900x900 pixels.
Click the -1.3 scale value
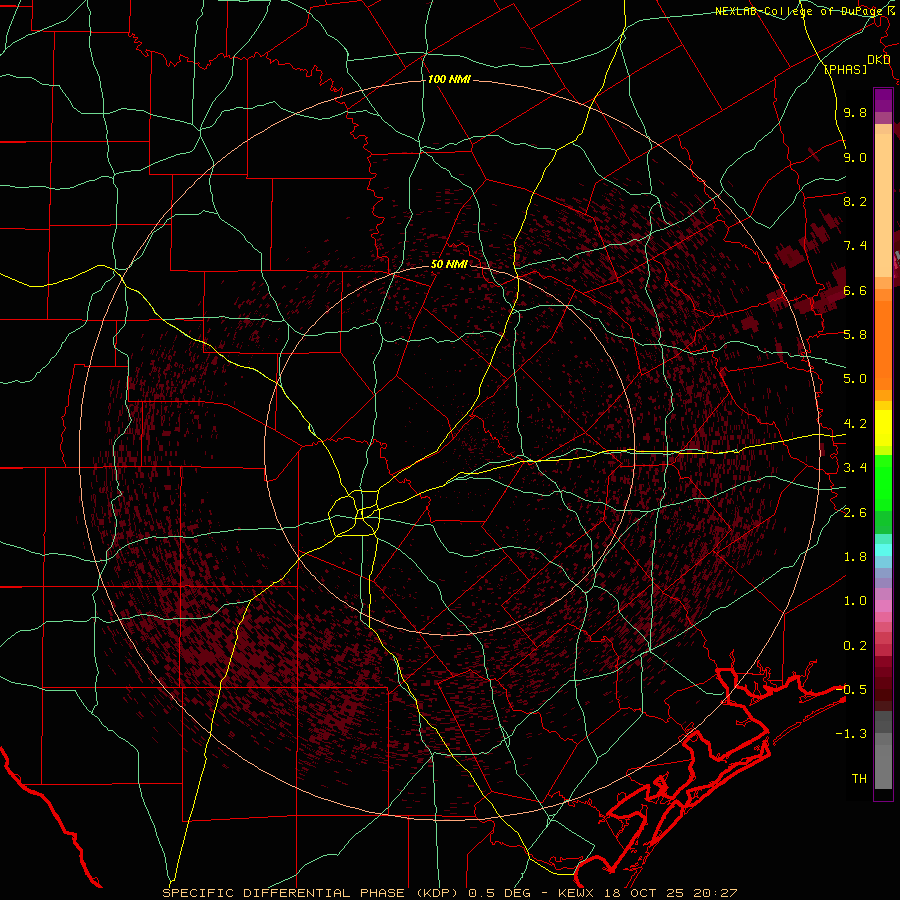pos(851,734)
